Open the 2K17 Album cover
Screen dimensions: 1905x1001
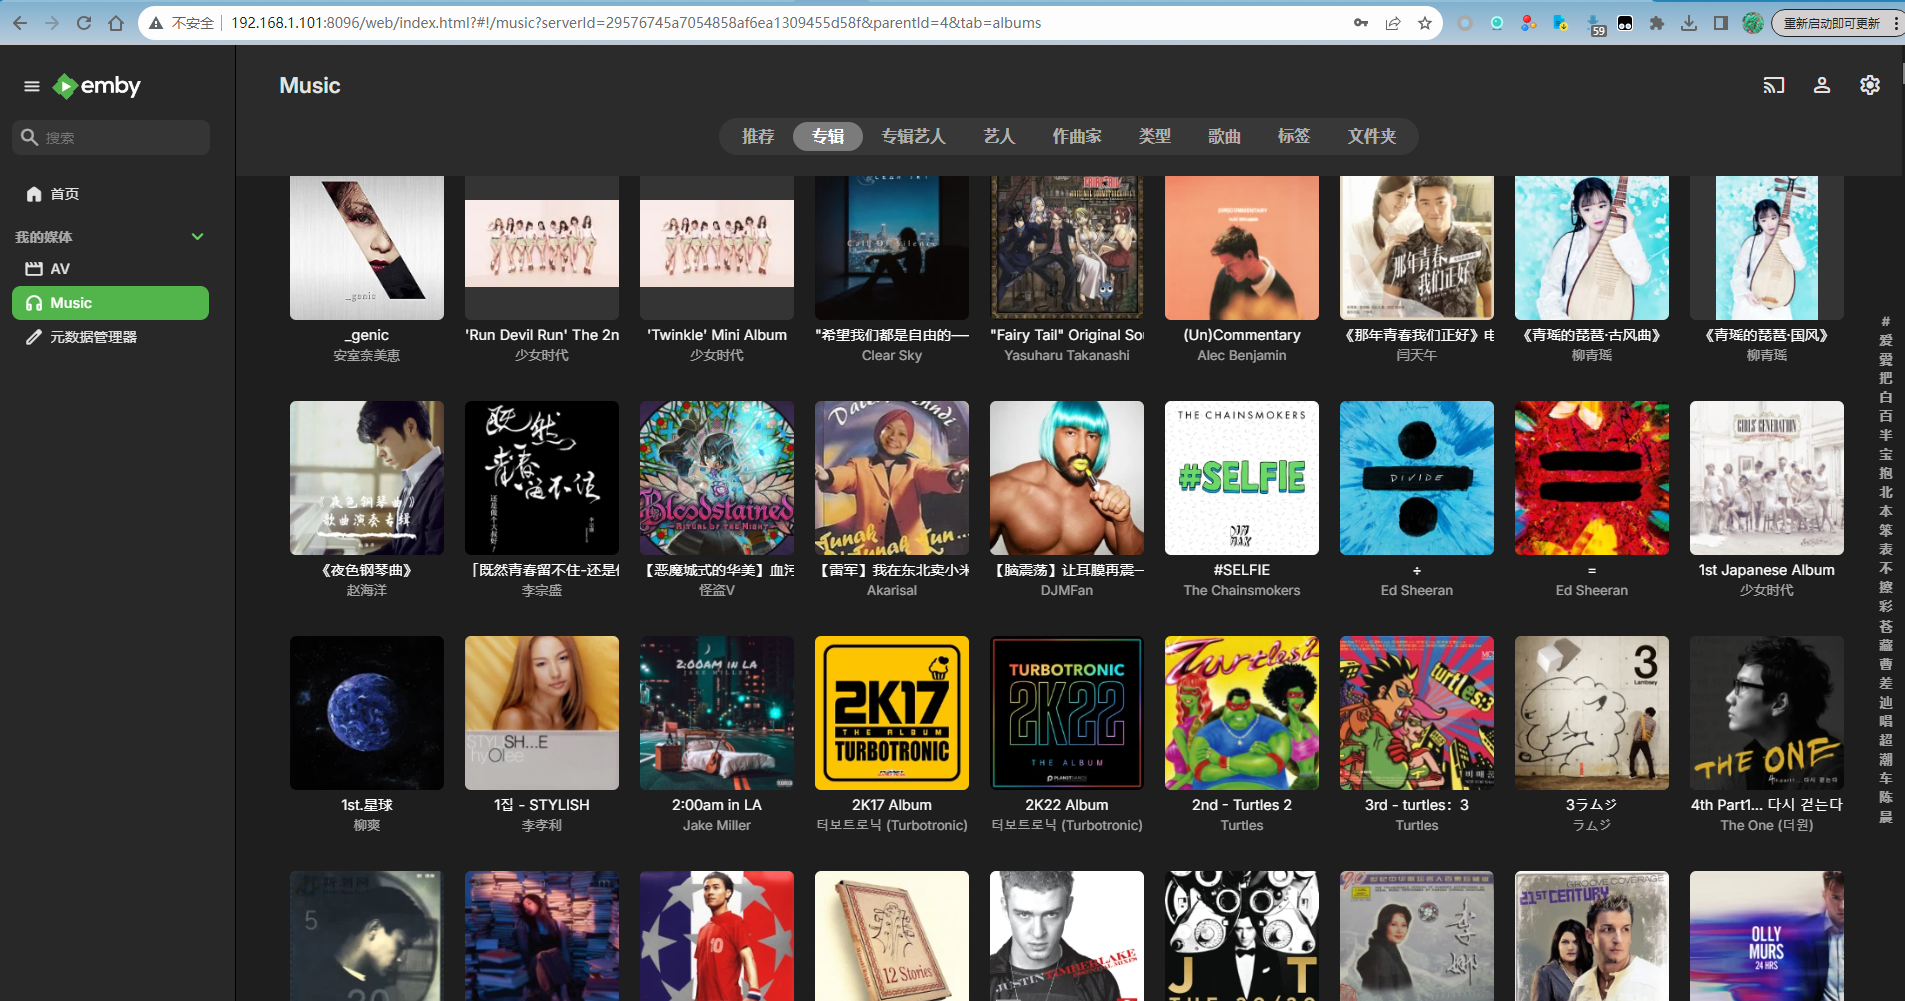(892, 713)
